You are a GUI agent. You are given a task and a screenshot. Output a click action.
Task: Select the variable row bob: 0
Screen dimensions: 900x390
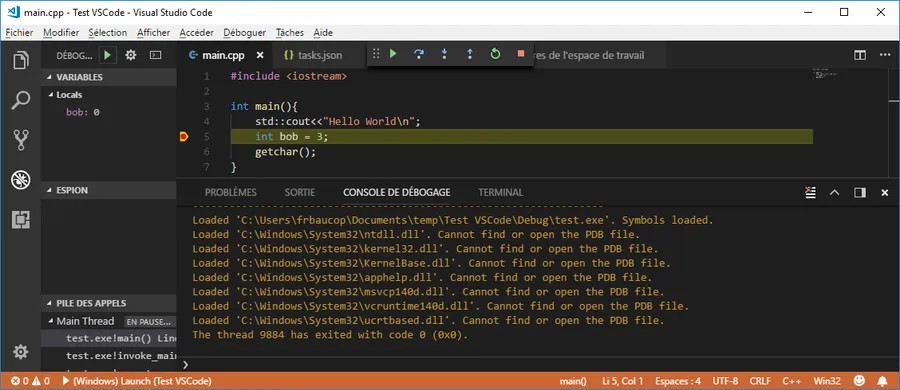tap(109, 113)
